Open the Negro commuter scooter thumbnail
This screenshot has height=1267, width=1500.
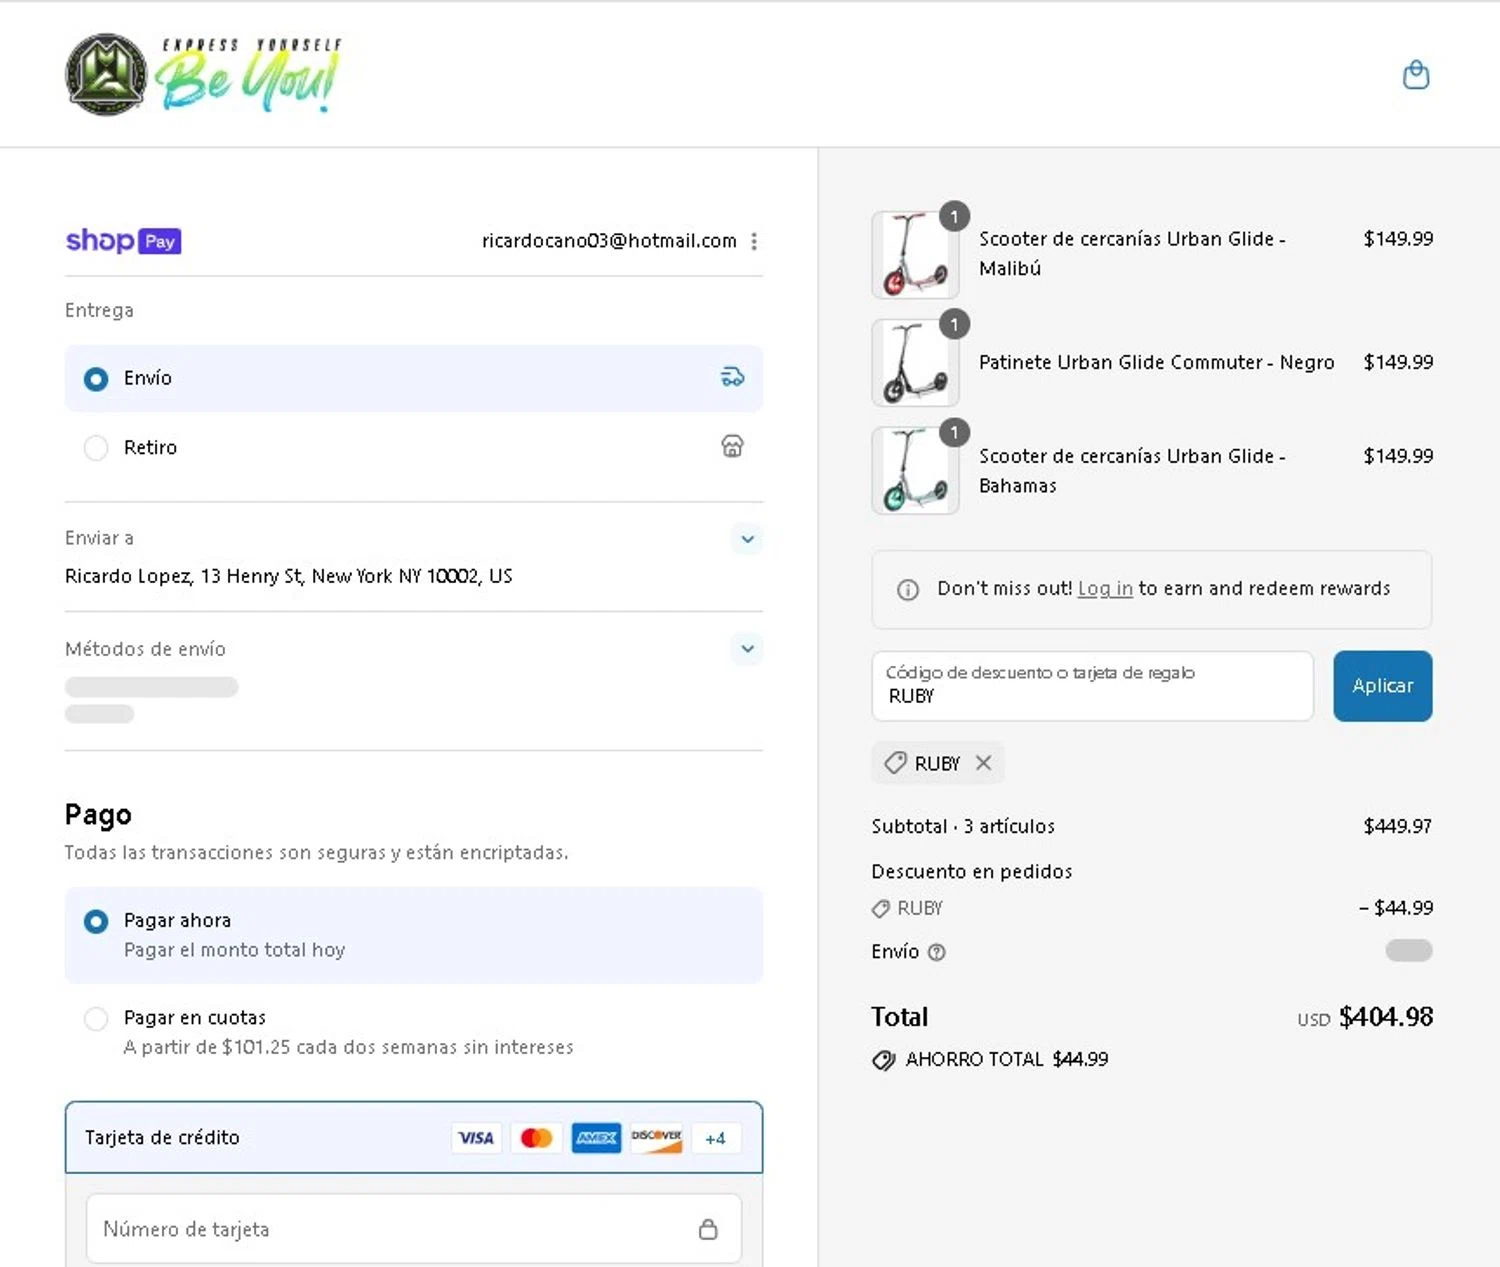coord(915,363)
